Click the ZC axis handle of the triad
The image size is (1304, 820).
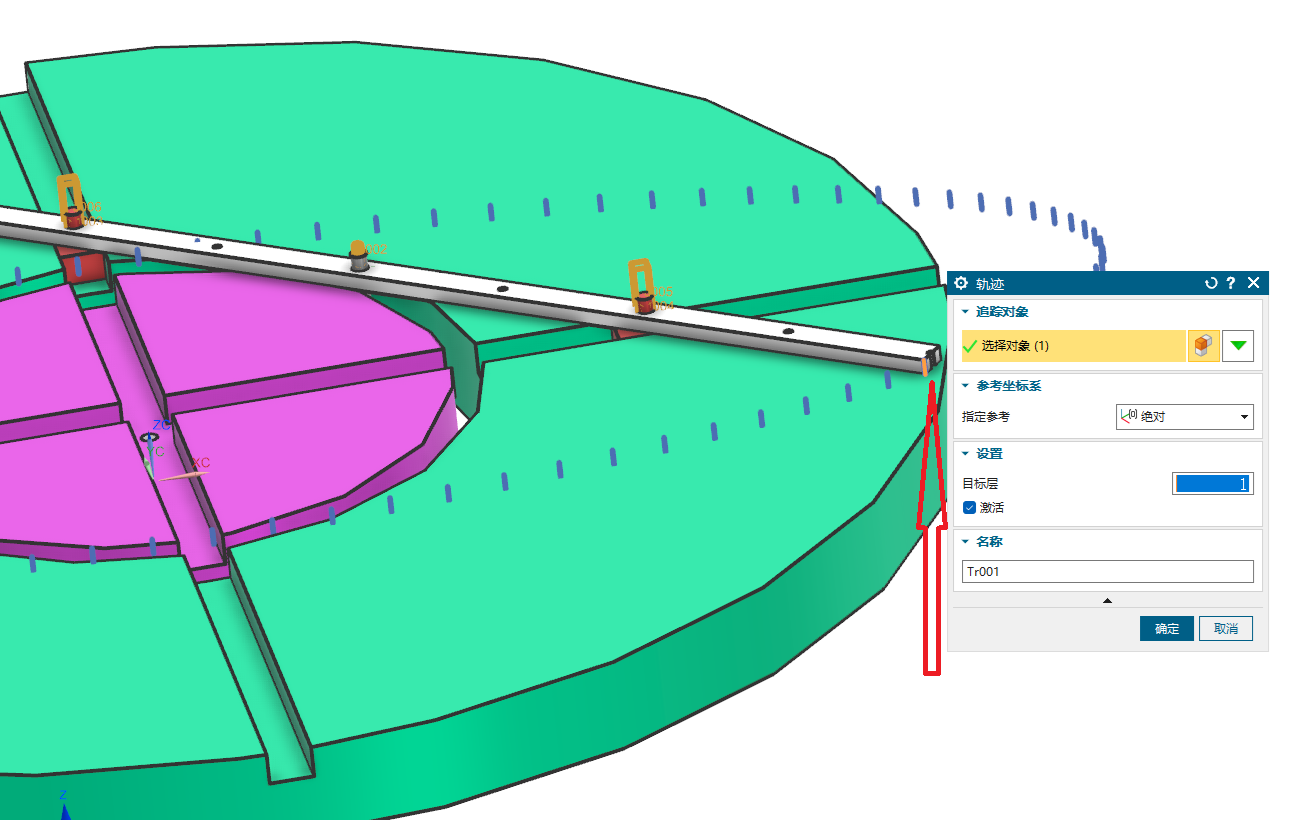pos(149,437)
